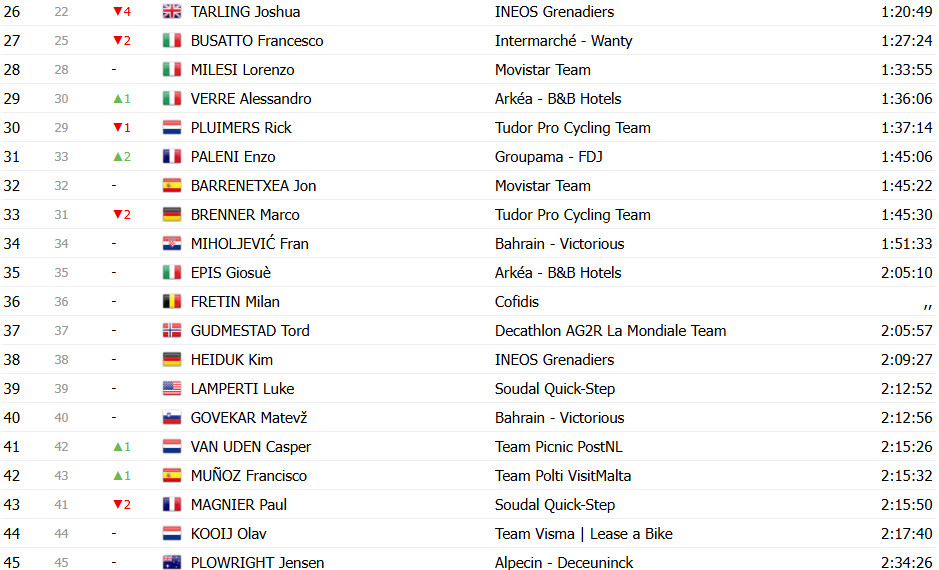This screenshot has width=939, height=570.
Task: Open Decathlon AG2R La Mondiale Team link
Action: click(610, 331)
